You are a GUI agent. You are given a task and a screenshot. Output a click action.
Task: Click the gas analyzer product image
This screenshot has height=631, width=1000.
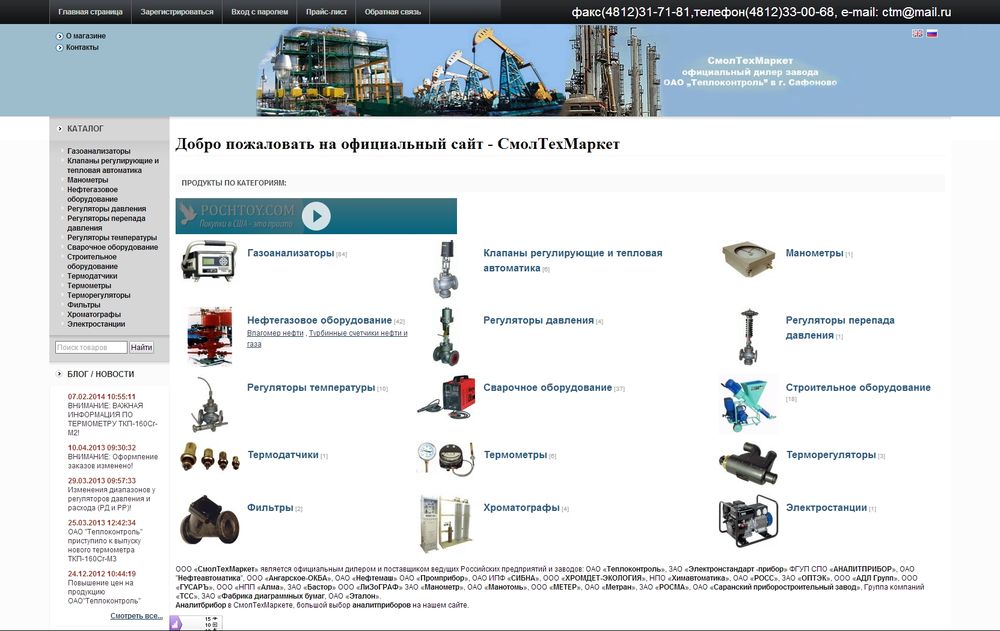coord(209,260)
